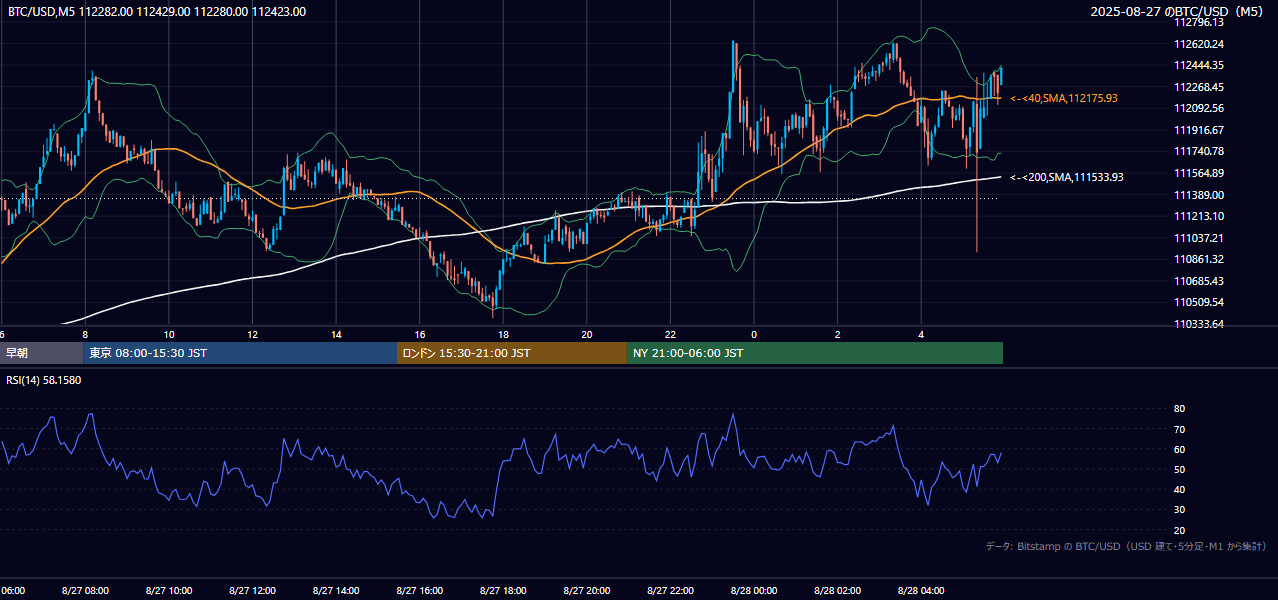Click hour tick 12 under price chart
The height and width of the screenshot is (600, 1278).
[x=253, y=334]
